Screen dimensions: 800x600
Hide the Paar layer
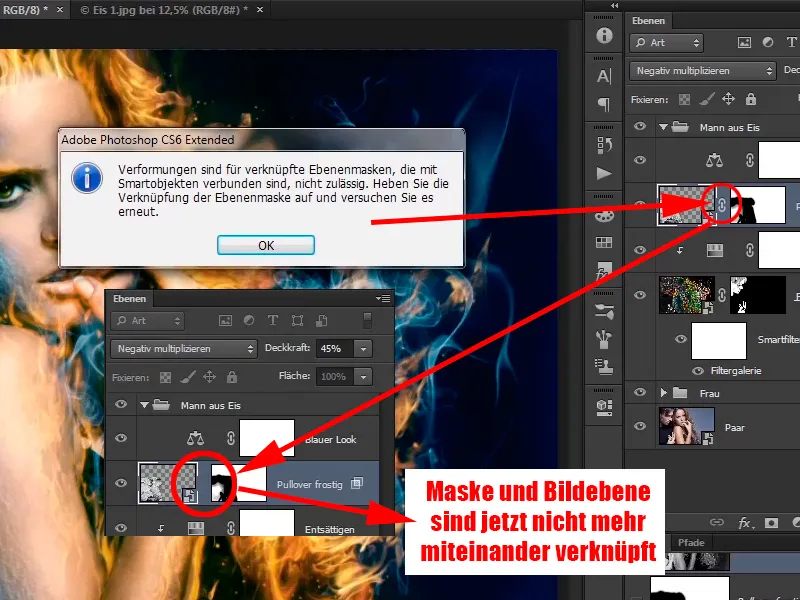[640, 426]
